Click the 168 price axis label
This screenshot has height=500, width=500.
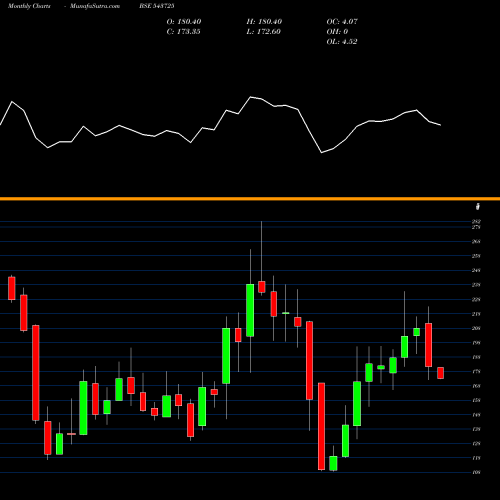coord(476,386)
